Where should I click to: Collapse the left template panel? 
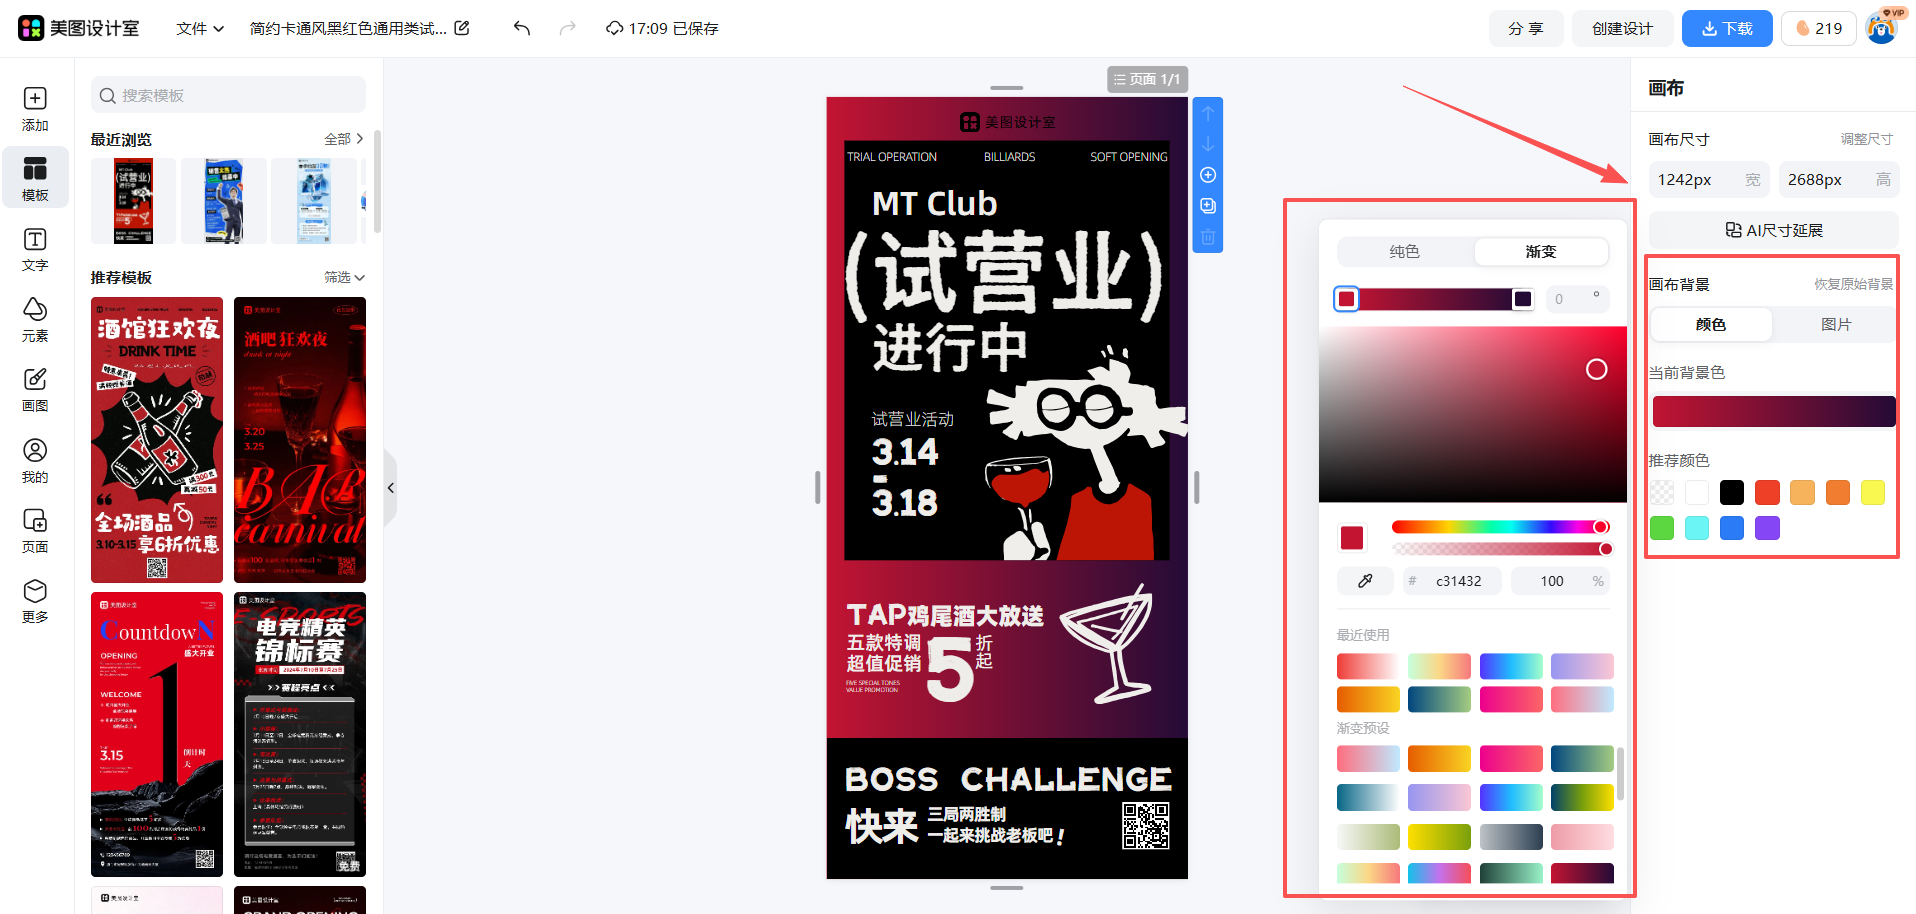point(391,488)
